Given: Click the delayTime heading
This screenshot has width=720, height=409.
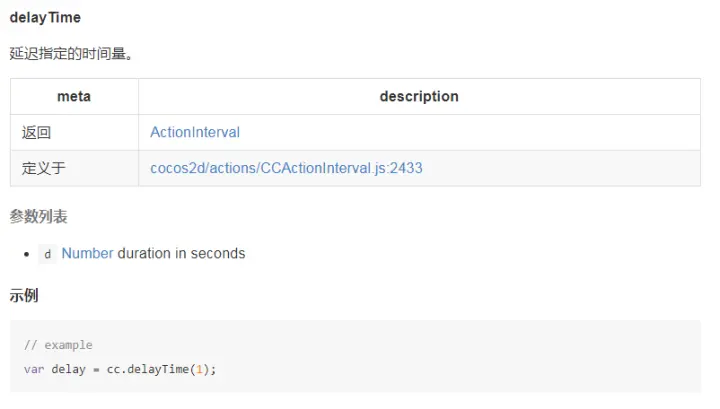Looking at the screenshot, I should pyautogui.click(x=45, y=17).
